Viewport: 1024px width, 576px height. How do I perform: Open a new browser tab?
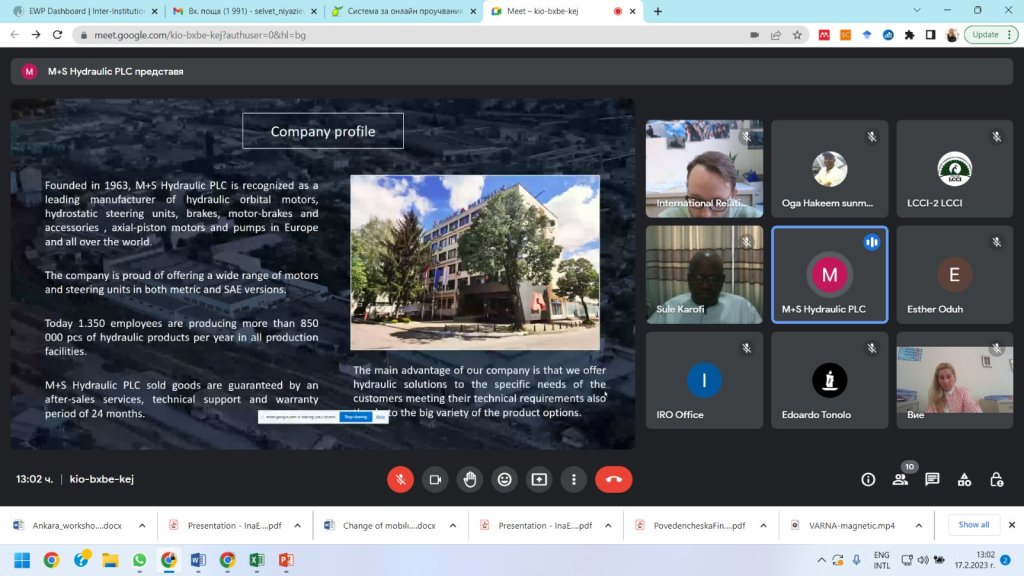point(658,11)
